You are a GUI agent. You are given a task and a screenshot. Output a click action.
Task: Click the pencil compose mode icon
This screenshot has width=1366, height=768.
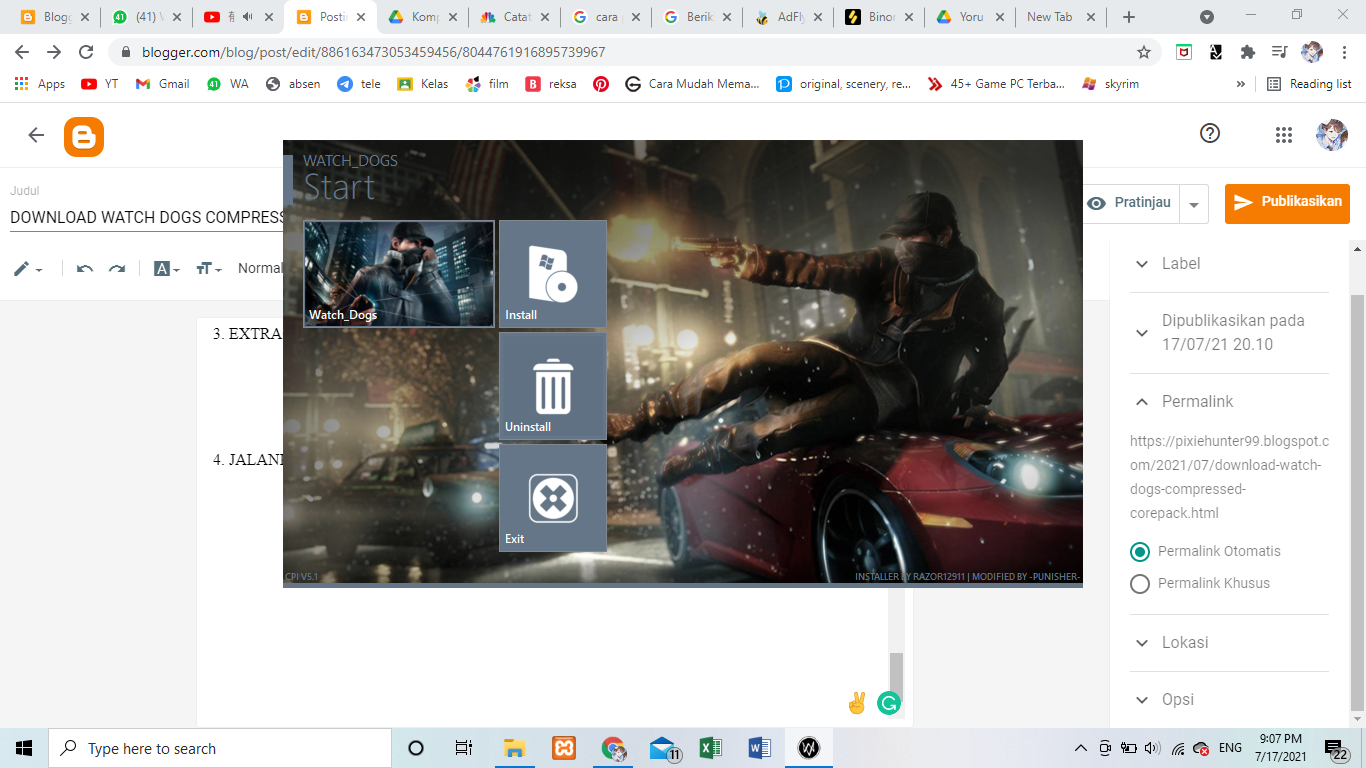[x=28, y=268]
